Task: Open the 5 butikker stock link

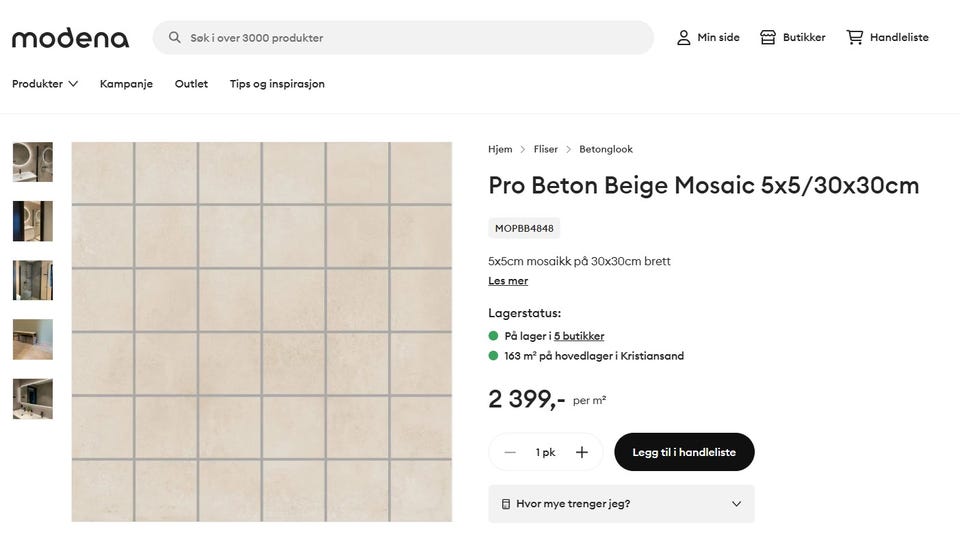Action: [579, 336]
